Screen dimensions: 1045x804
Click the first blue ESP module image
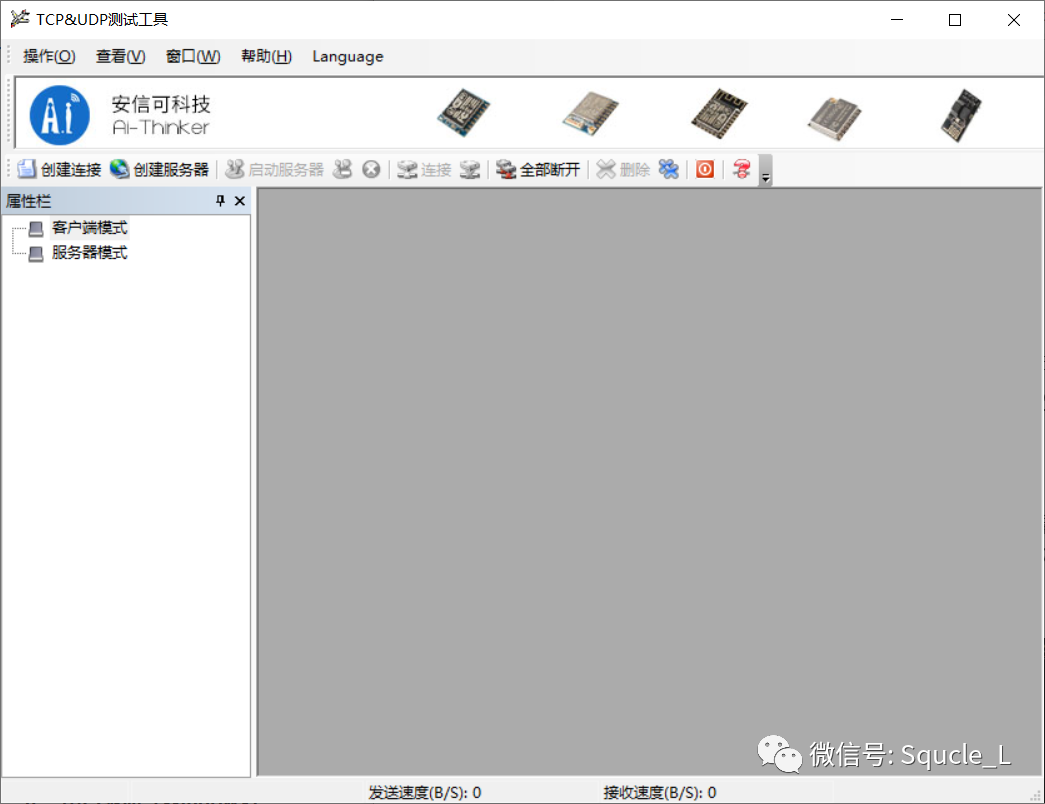[x=464, y=113]
